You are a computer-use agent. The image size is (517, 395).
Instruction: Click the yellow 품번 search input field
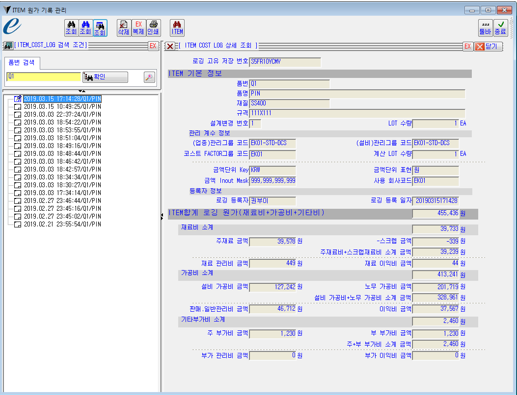pyautogui.click(x=43, y=77)
